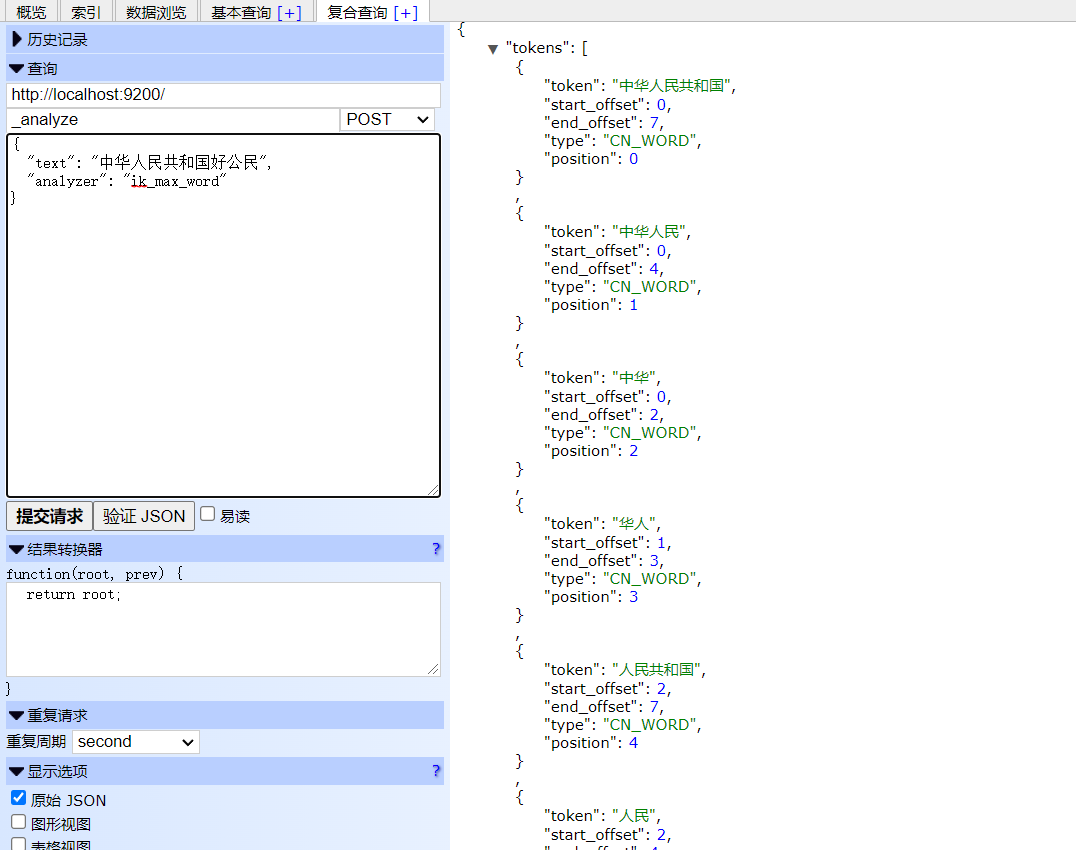Image resolution: width=1076 pixels, height=850 pixels.
Task: Open help for 结果转换器
Action: tap(436, 549)
